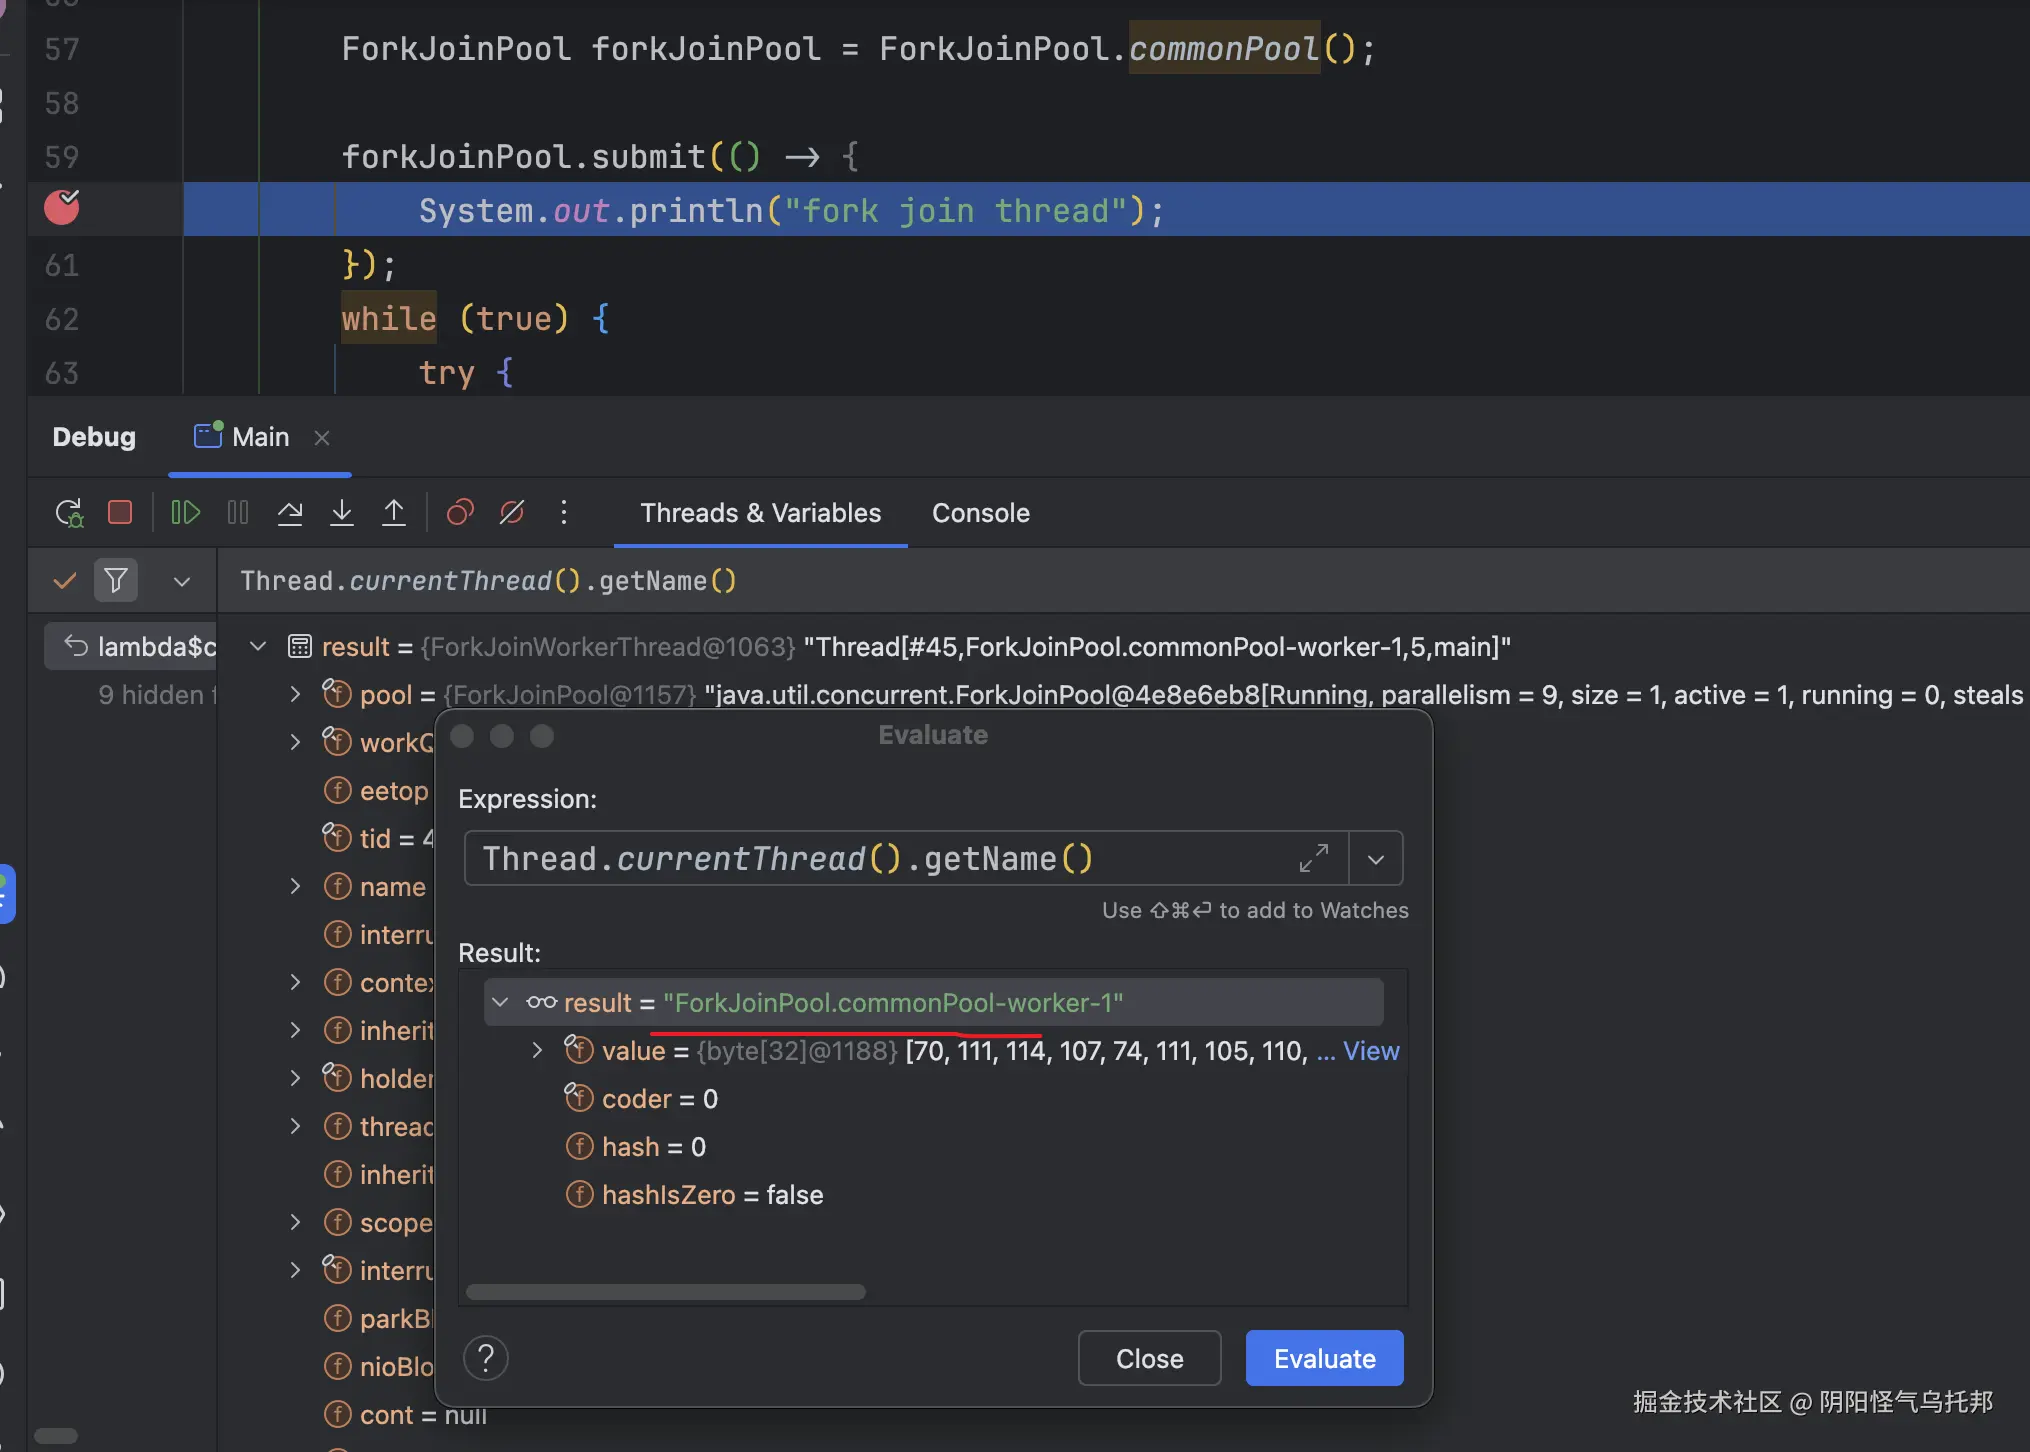2030x1452 pixels.
Task: Click the Step Out icon
Action: [x=394, y=513]
